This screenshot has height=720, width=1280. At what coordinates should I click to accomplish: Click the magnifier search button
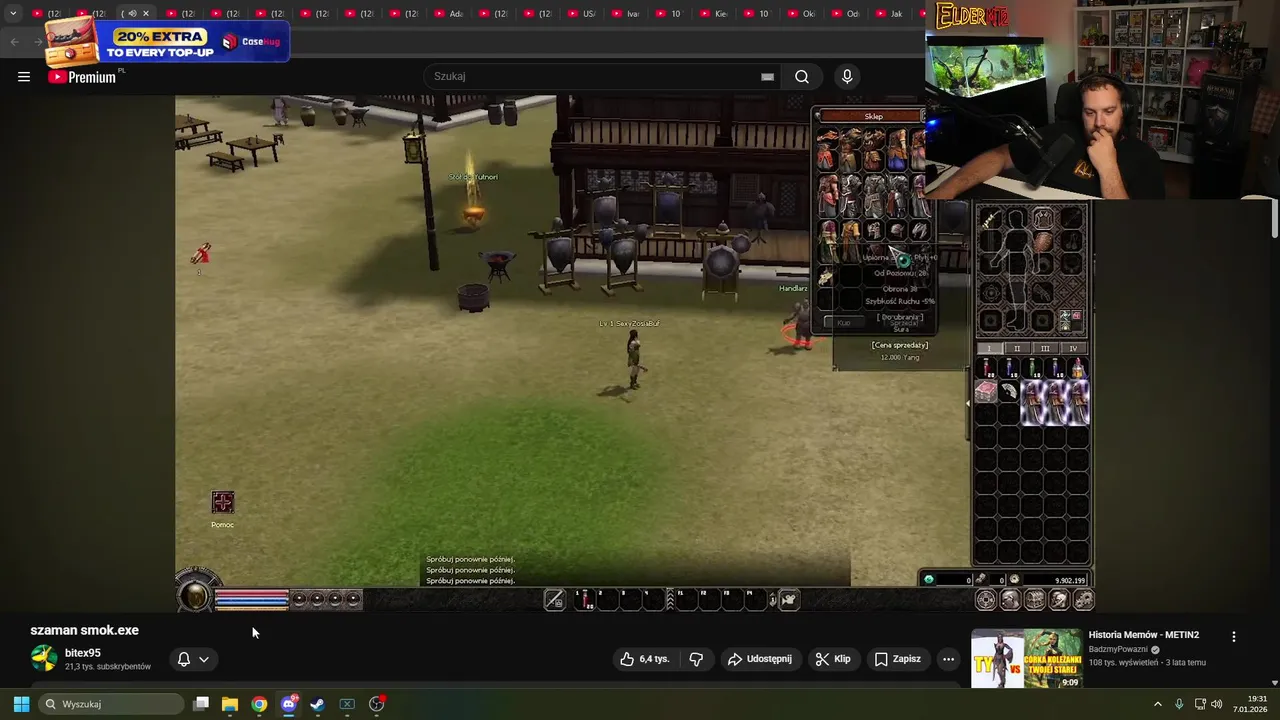pos(802,77)
